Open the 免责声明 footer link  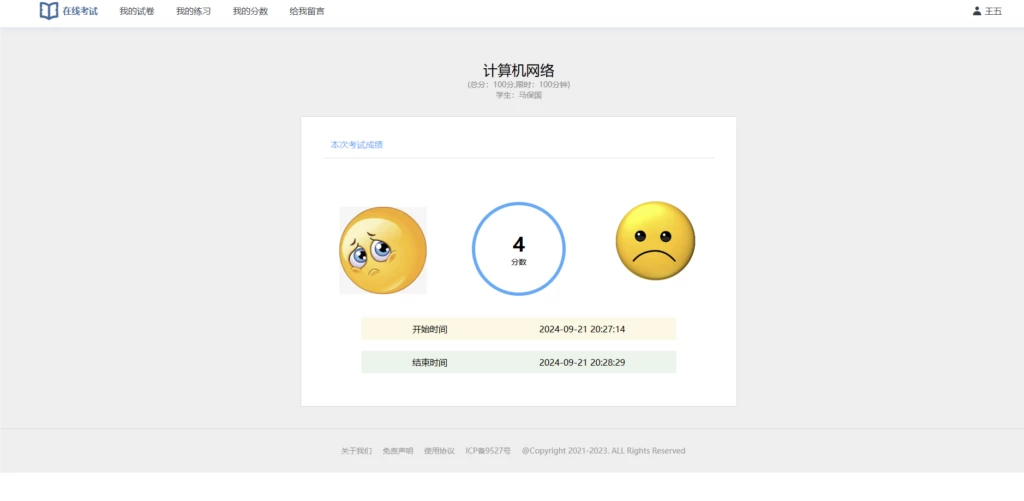[x=397, y=451]
